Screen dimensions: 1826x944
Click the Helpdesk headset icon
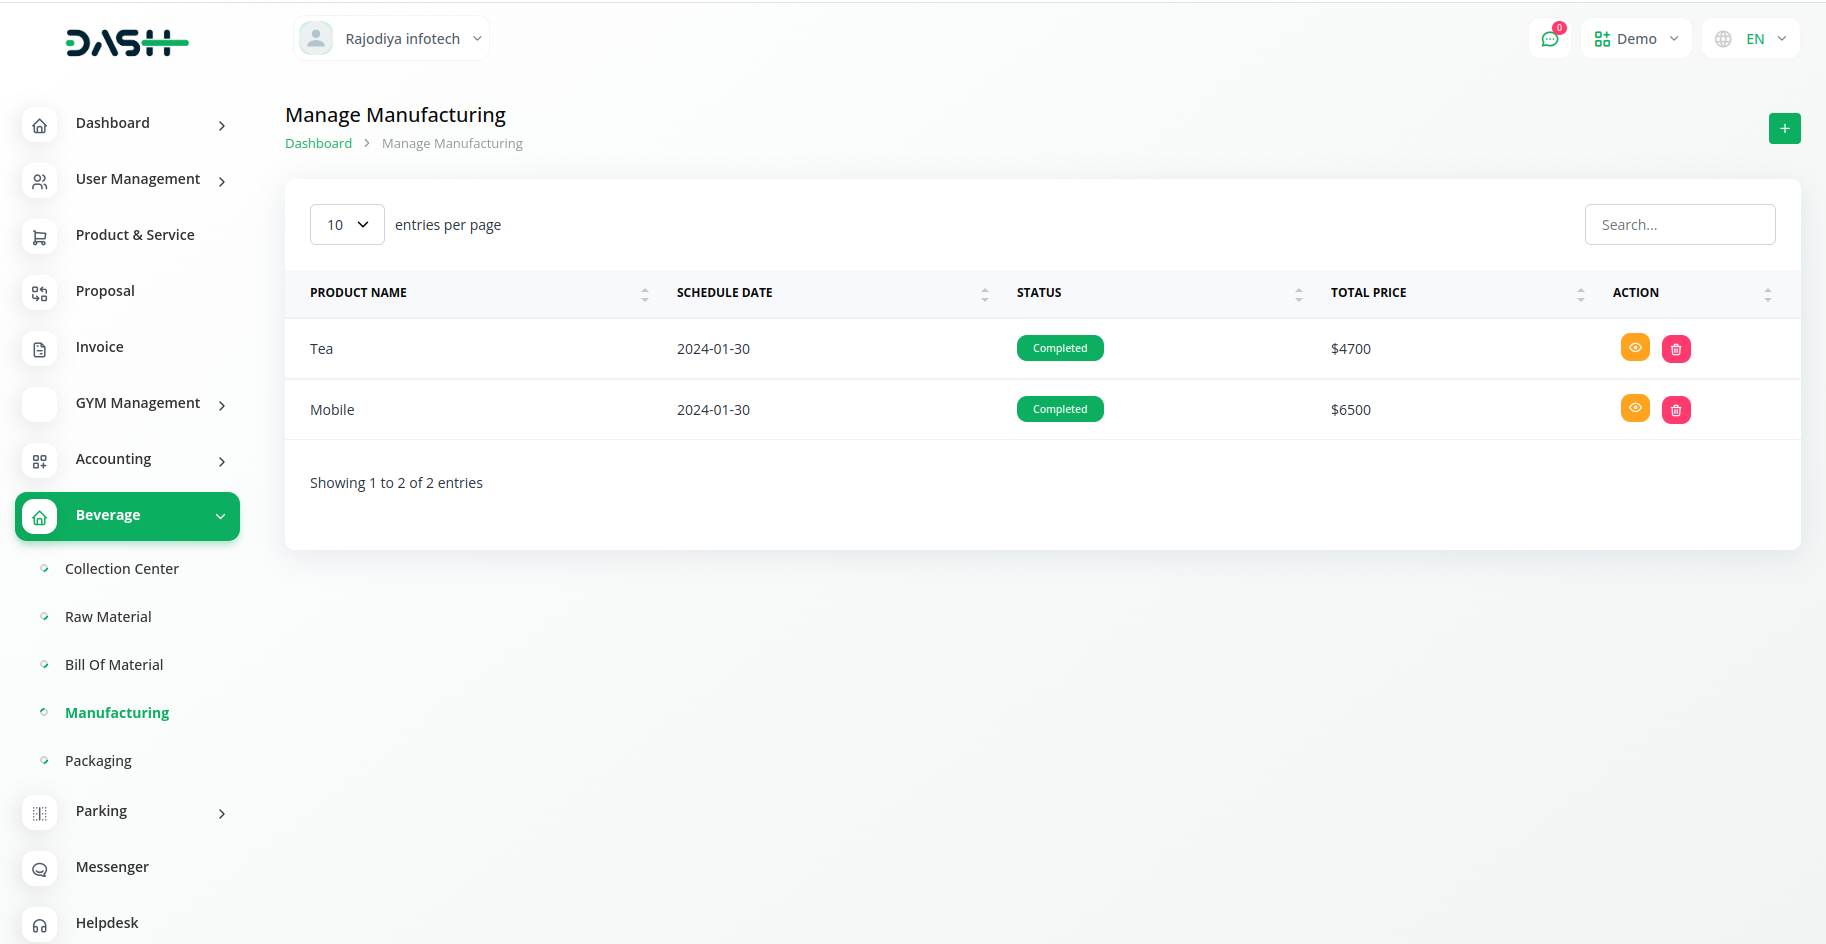40,925
